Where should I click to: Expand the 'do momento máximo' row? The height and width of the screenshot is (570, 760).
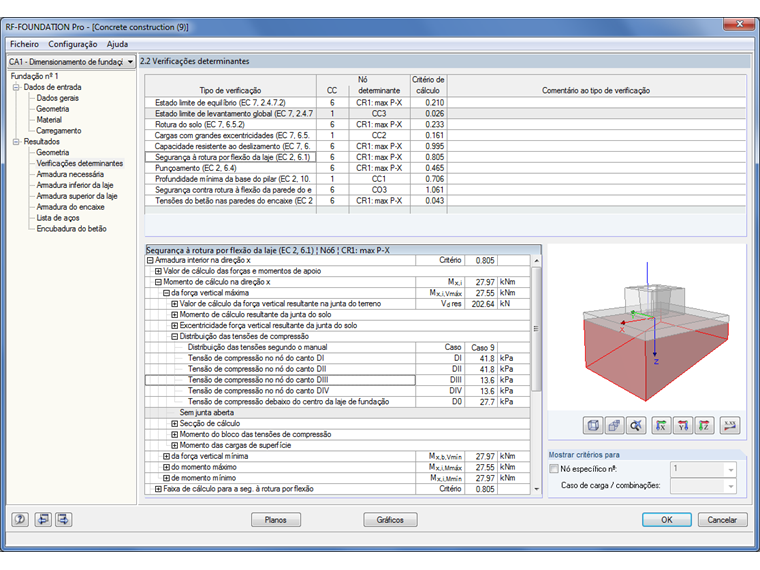(x=166, y=467)
